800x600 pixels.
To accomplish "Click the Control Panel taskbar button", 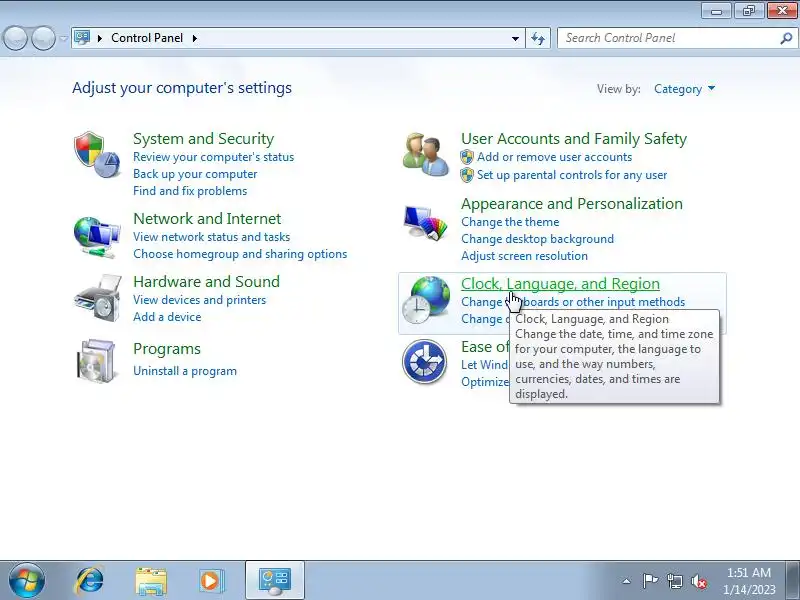I will [x=275, y=581].
